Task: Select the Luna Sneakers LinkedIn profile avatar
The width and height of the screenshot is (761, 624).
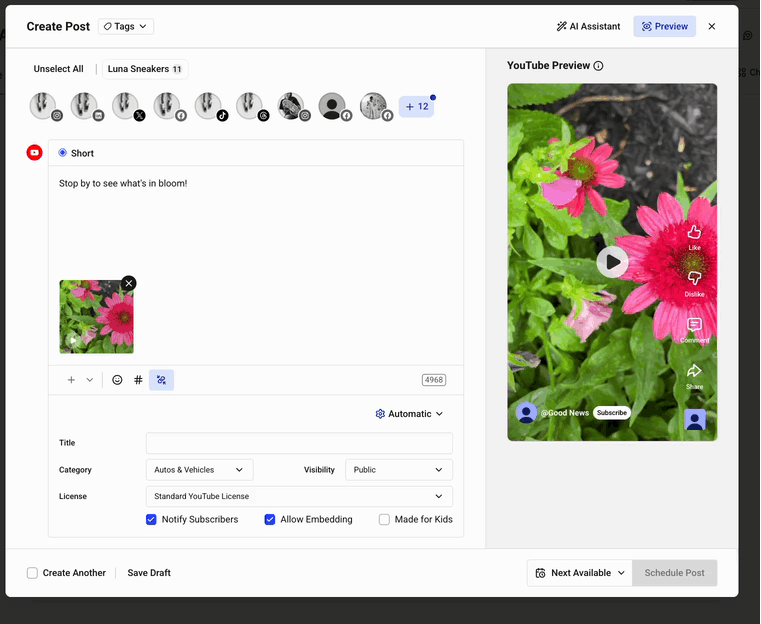Action: coord(85,106)
